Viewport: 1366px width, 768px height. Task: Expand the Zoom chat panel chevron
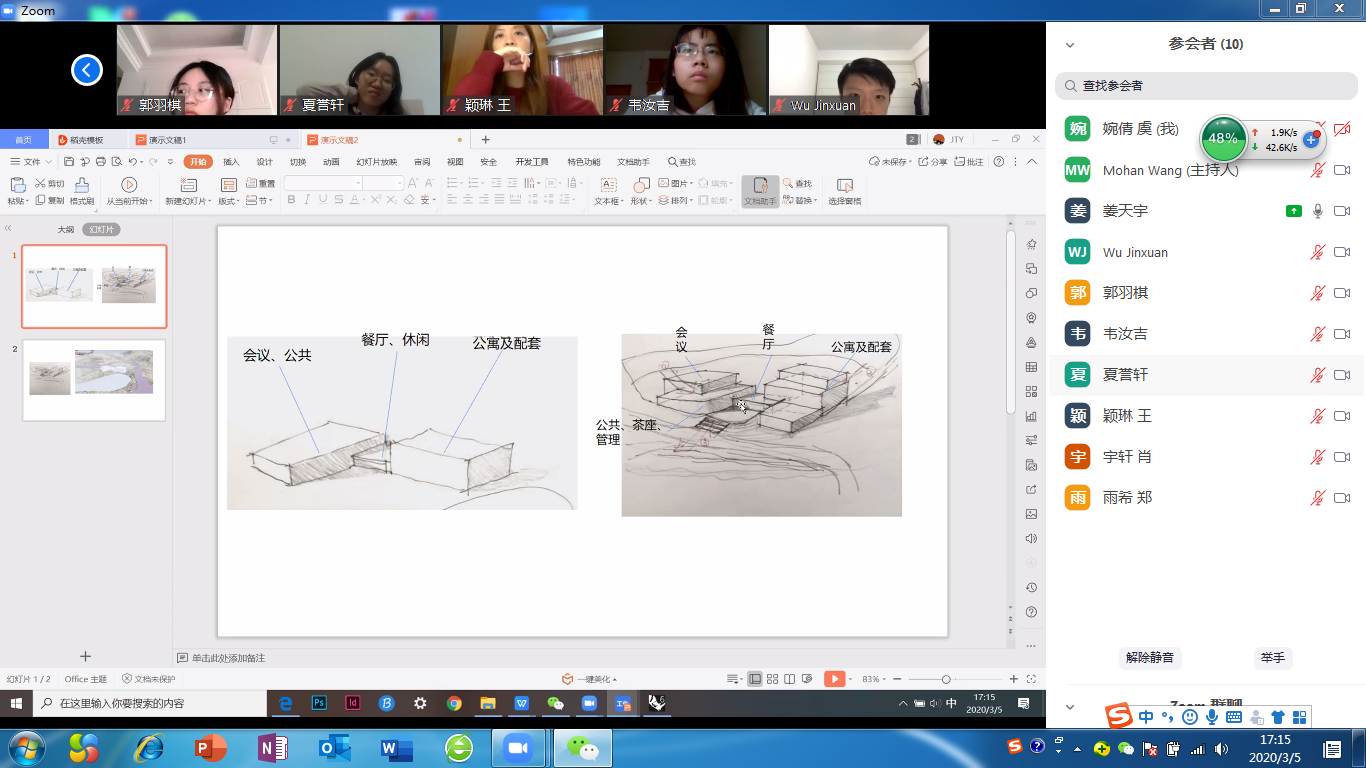(1070, 707)
